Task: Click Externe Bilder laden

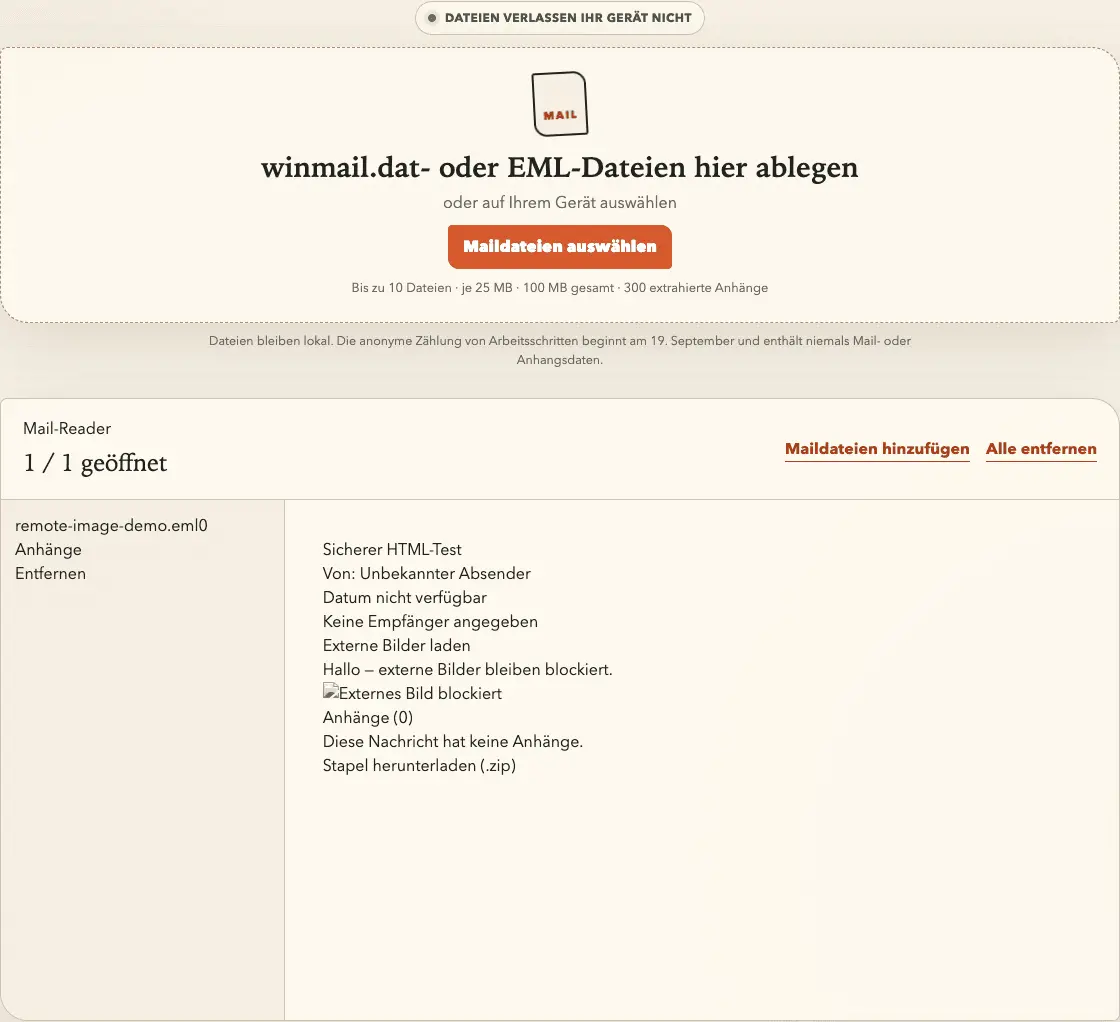Action: pyautogui.click(x=396, y=646)
